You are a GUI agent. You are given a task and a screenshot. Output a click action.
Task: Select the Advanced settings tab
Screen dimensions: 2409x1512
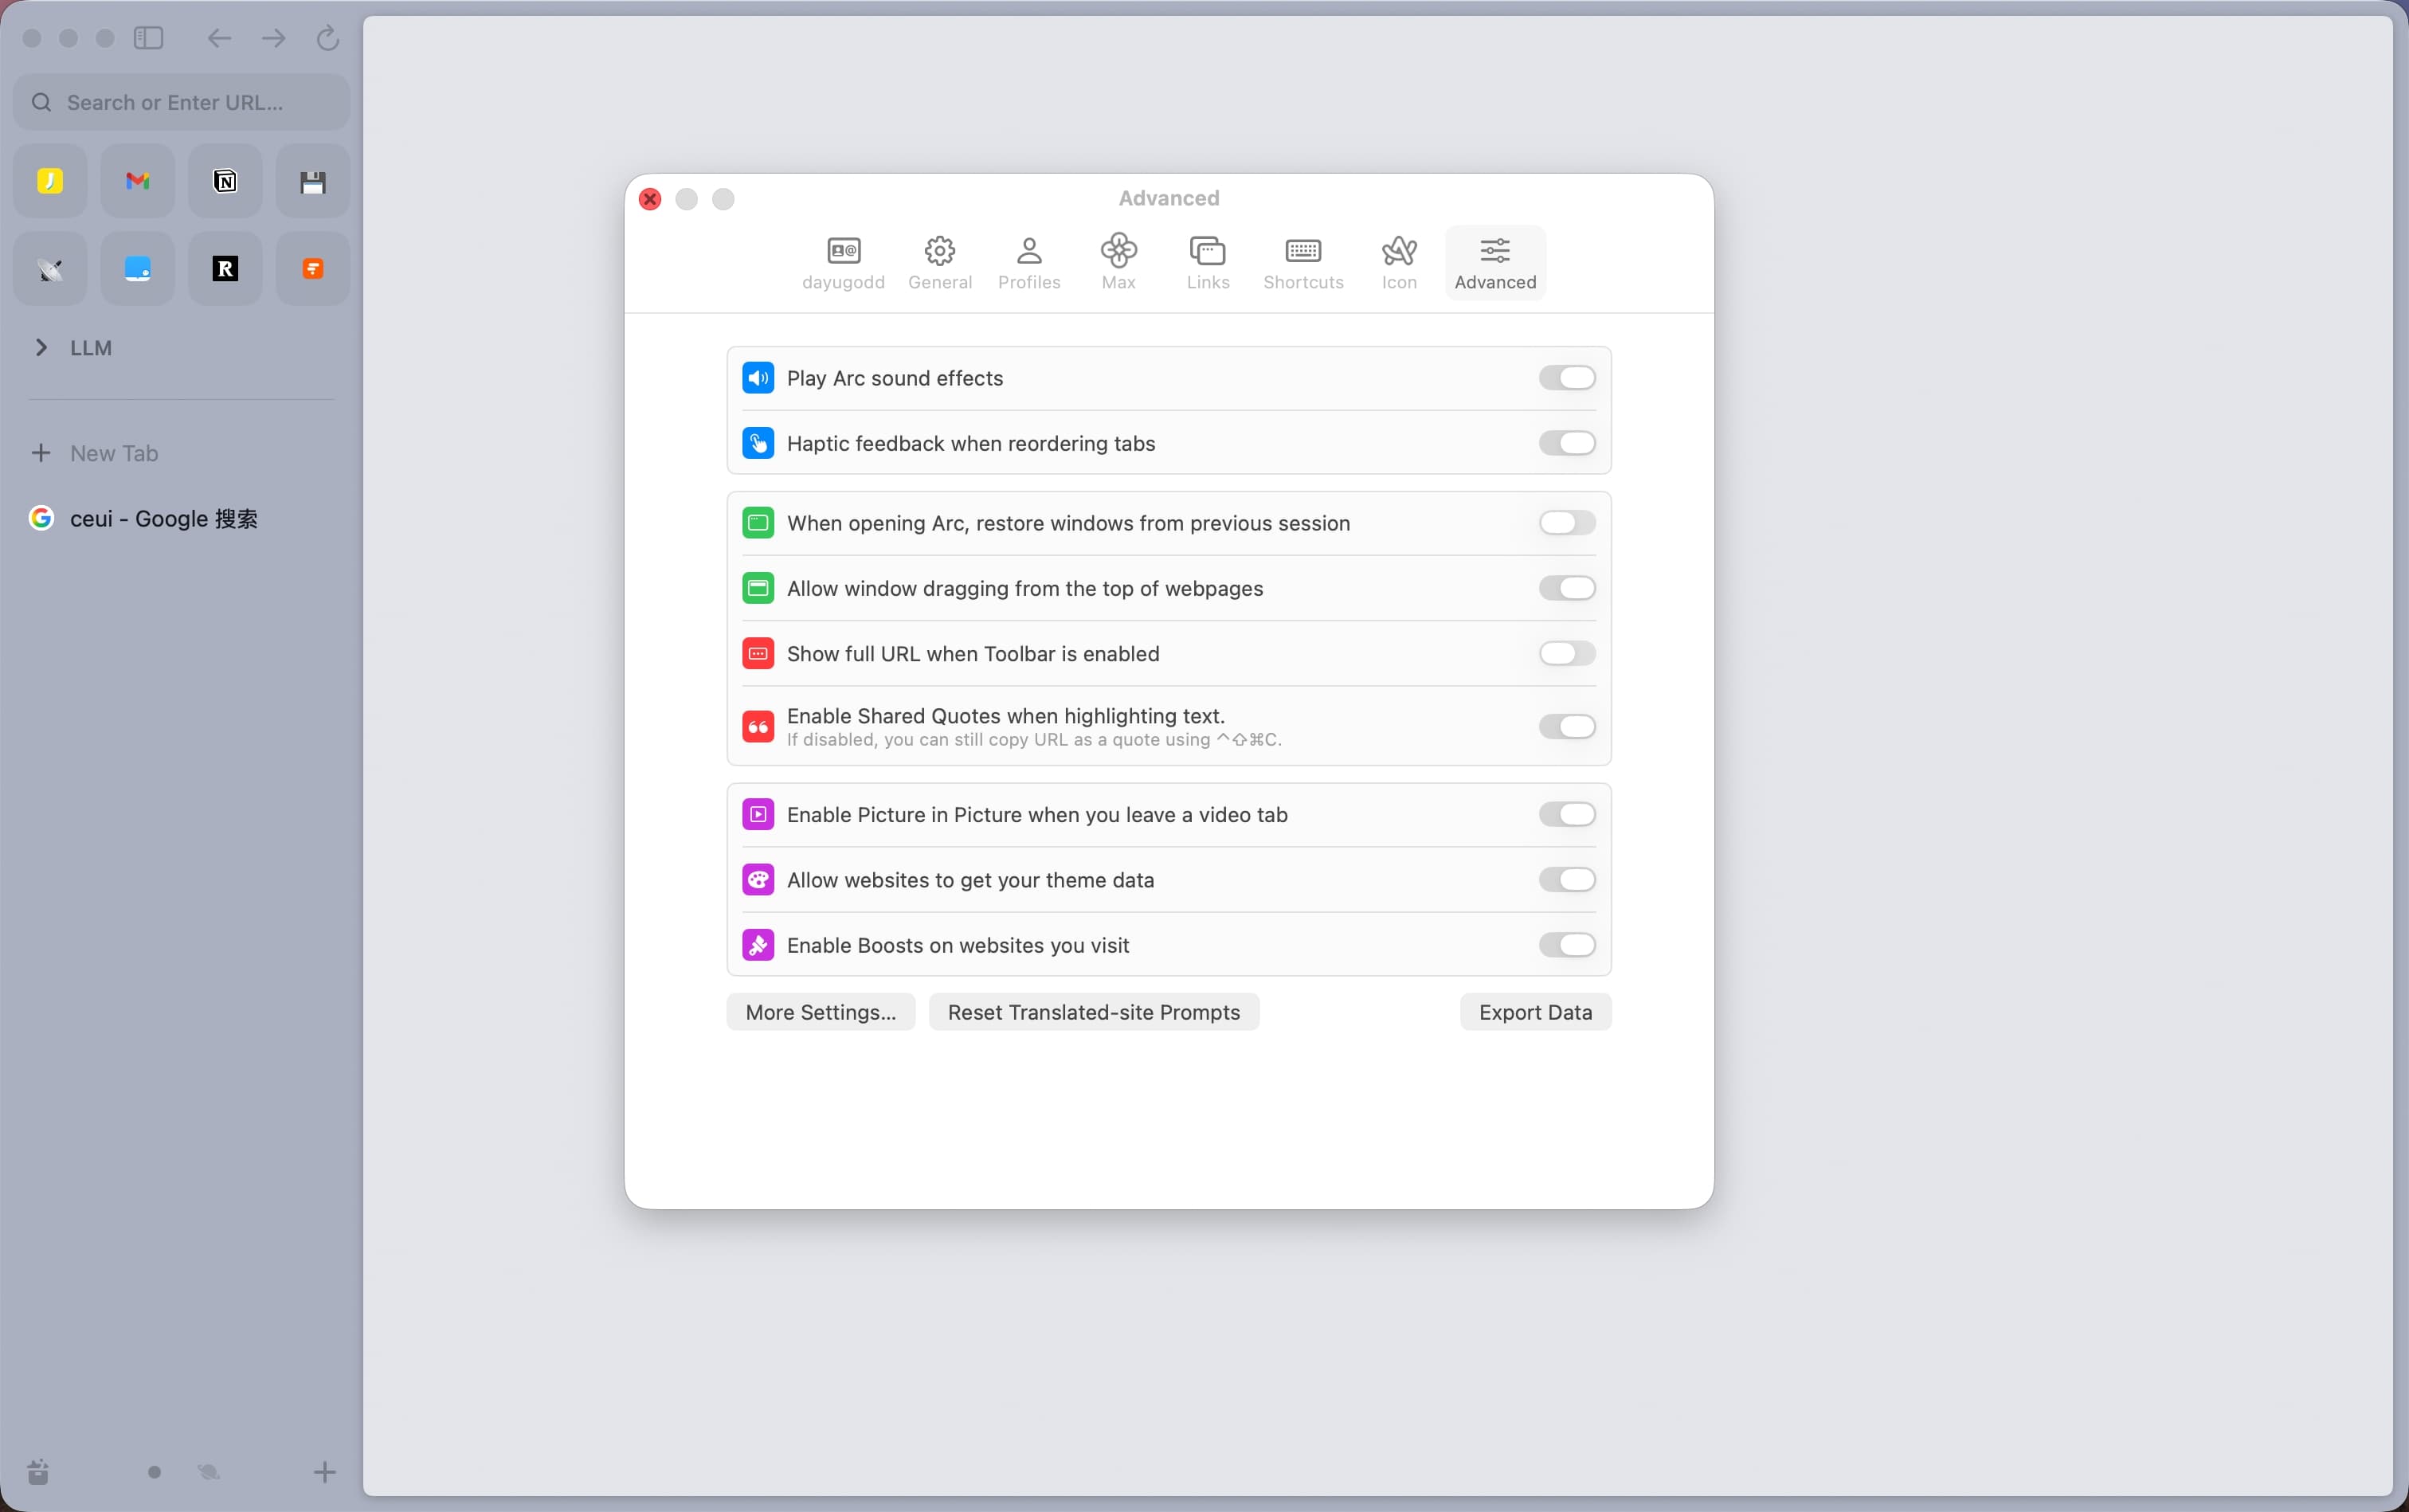(1495, 263)
